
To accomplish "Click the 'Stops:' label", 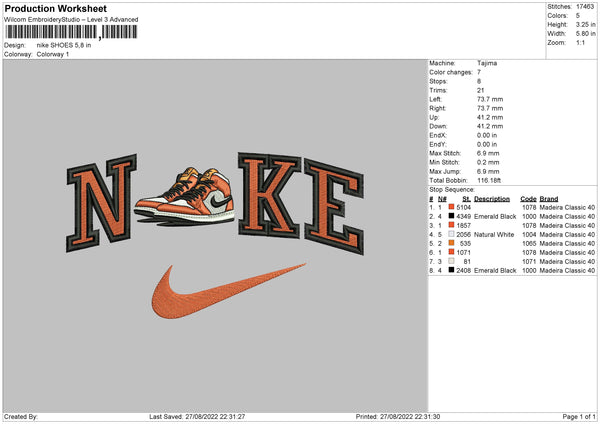I will (438, 81).
